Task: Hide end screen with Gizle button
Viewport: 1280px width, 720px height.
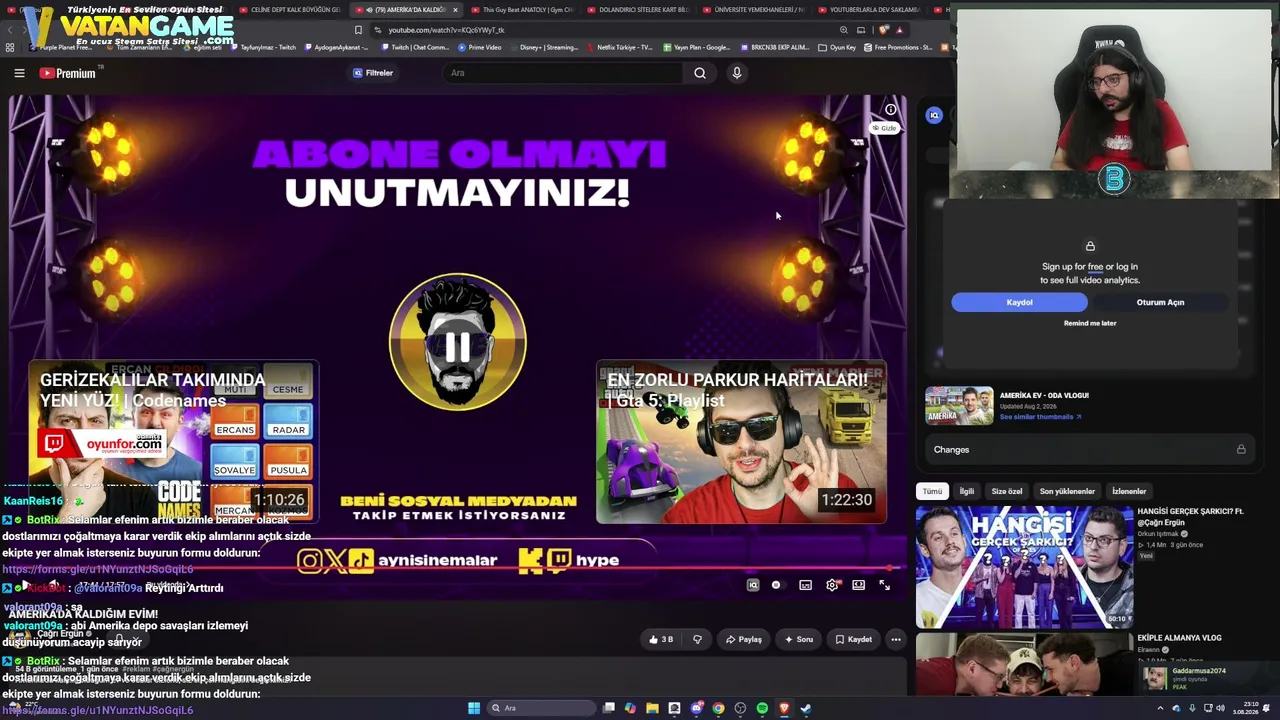Action: 884,128
